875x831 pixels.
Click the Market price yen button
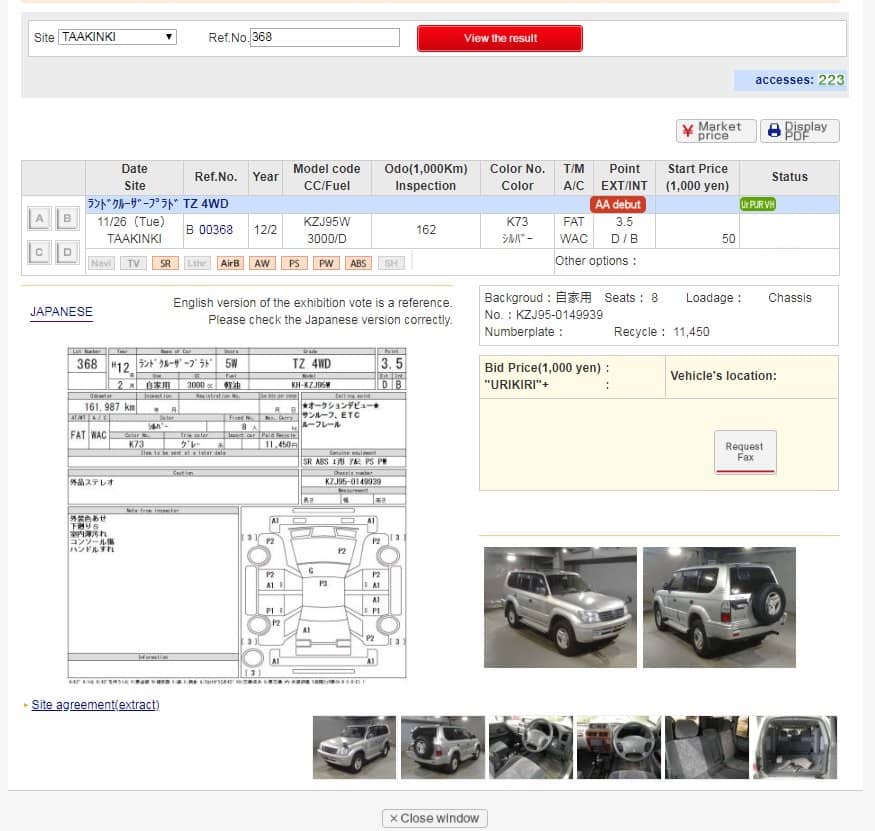click(x=714, y=131)
